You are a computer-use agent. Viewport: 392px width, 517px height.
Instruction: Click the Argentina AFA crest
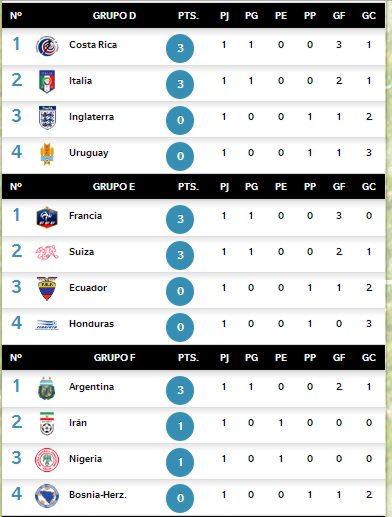click(x=46, y=388)
